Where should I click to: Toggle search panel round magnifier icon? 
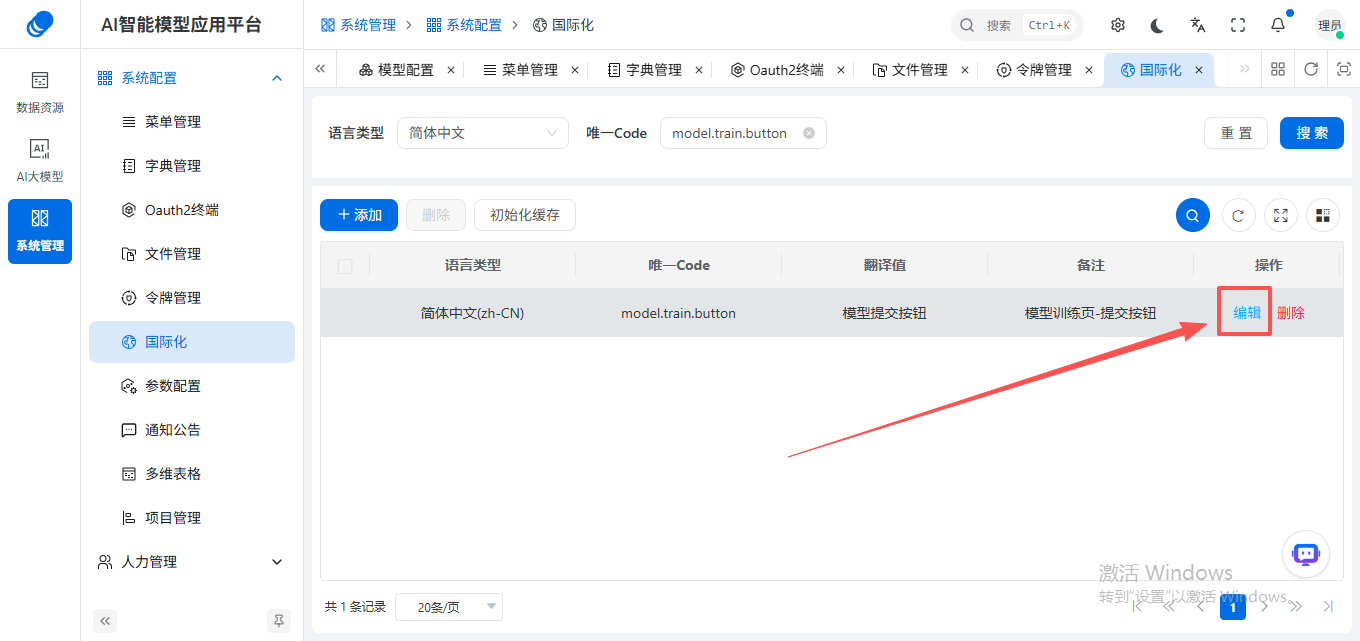1193,215
